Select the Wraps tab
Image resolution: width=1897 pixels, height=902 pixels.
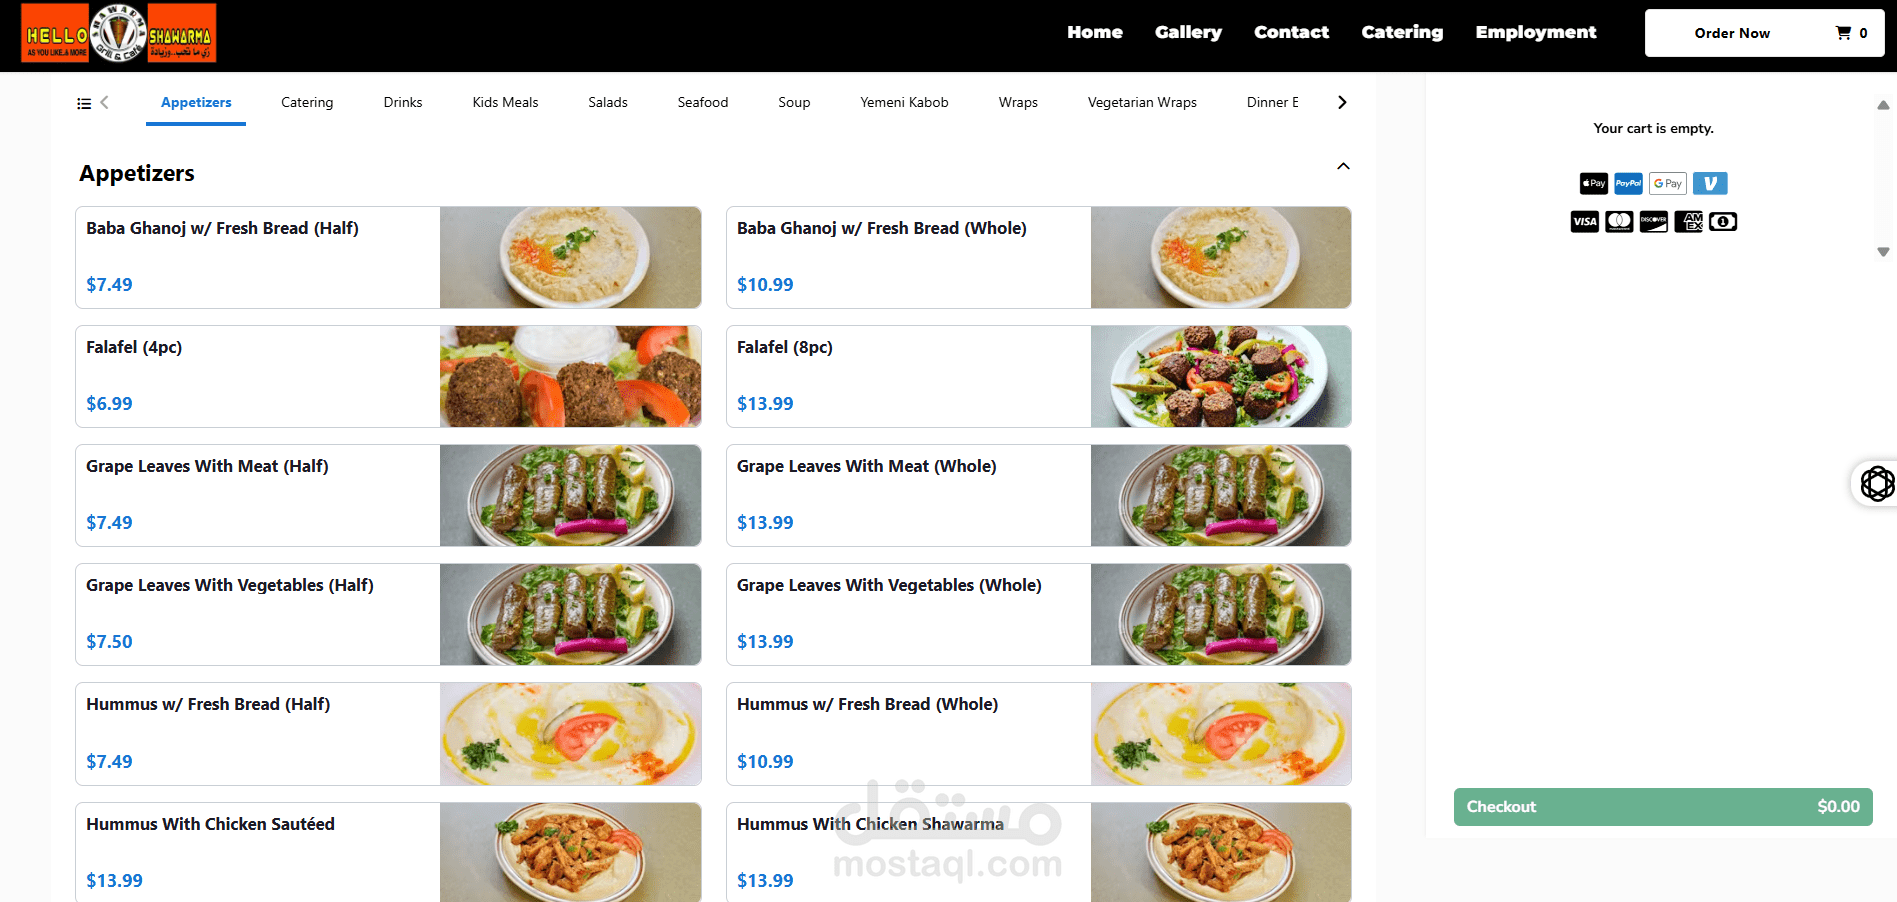[1018, 102]
